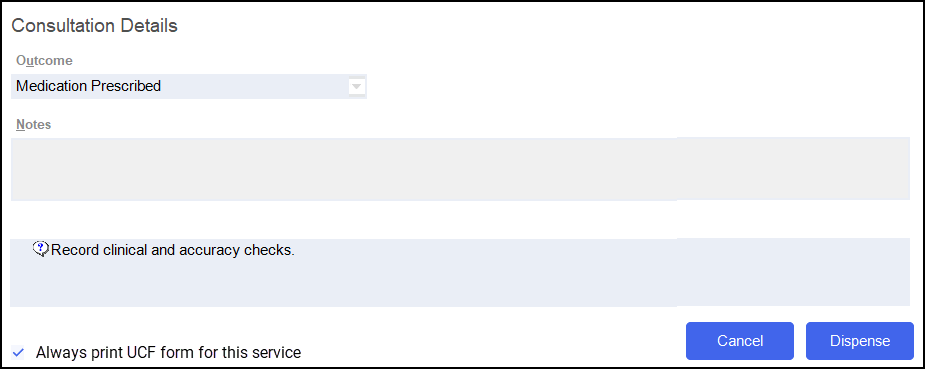Click the question mark help icon

click(40, 249)
